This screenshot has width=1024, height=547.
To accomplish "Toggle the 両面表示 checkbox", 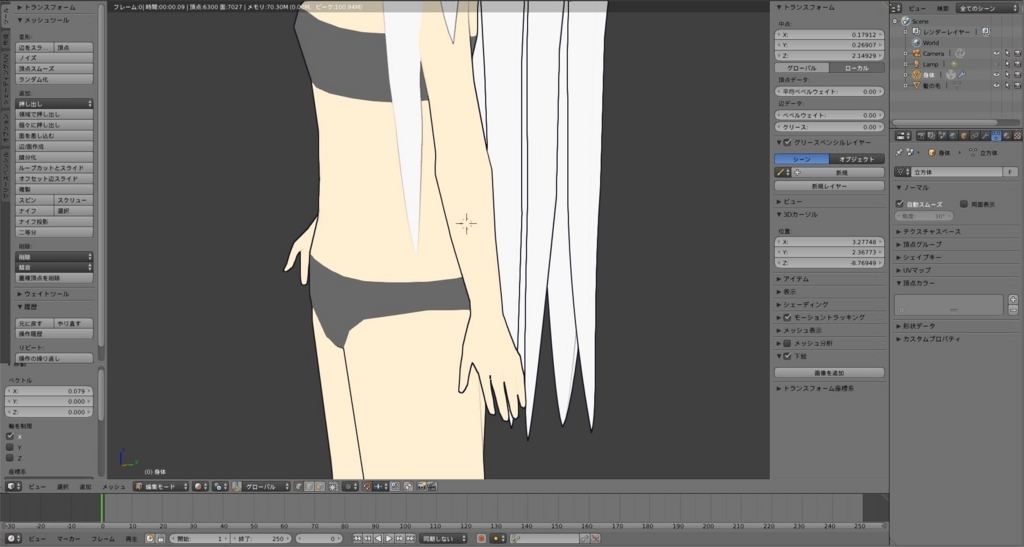I will [x=963, y=204].
